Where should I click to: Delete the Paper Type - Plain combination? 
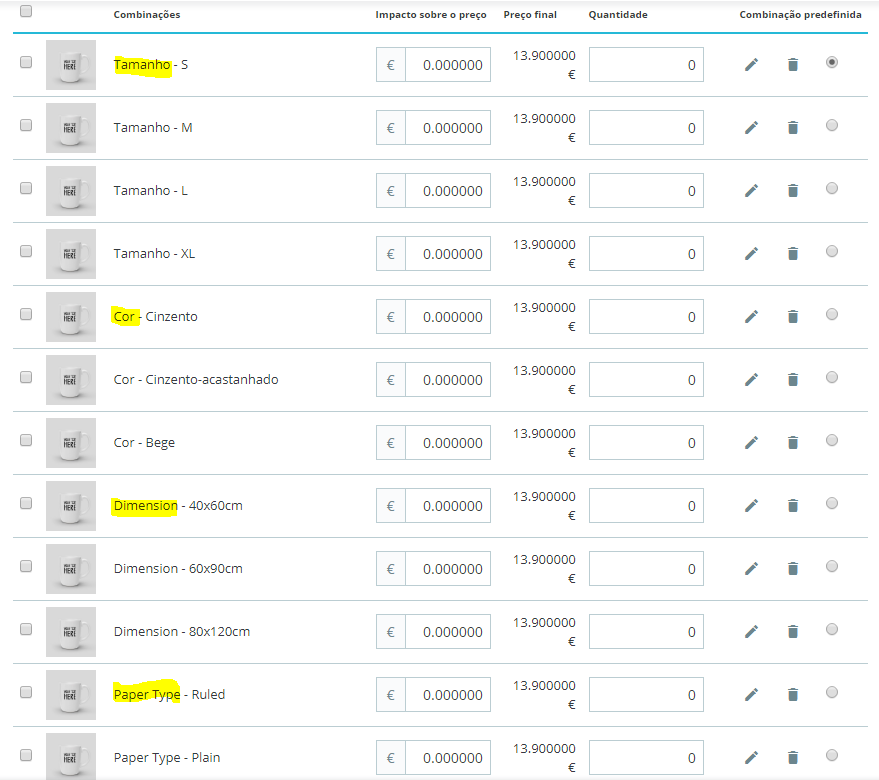point(793,758)
